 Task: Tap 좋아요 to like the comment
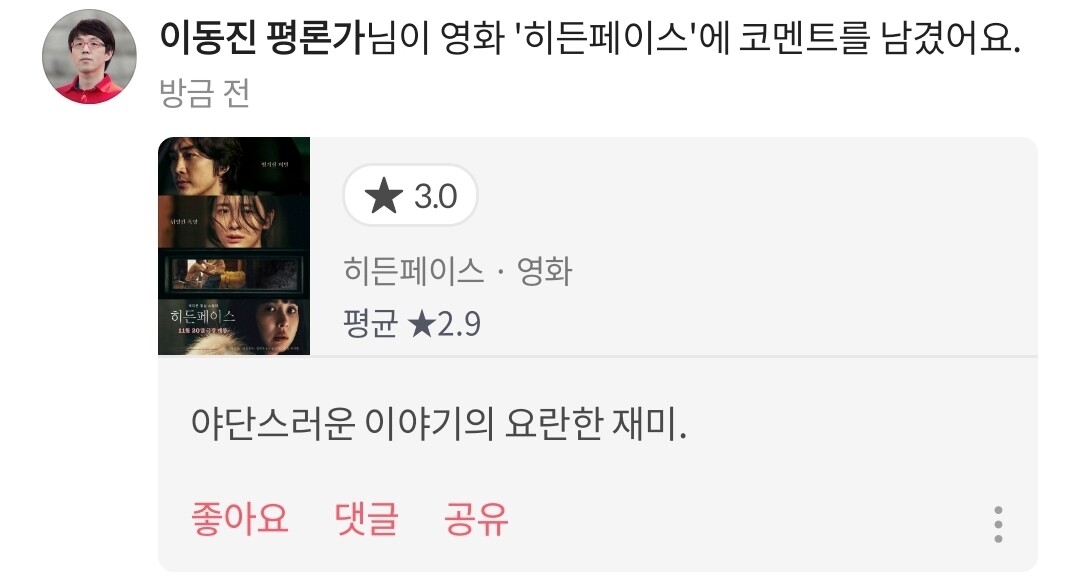240,518
